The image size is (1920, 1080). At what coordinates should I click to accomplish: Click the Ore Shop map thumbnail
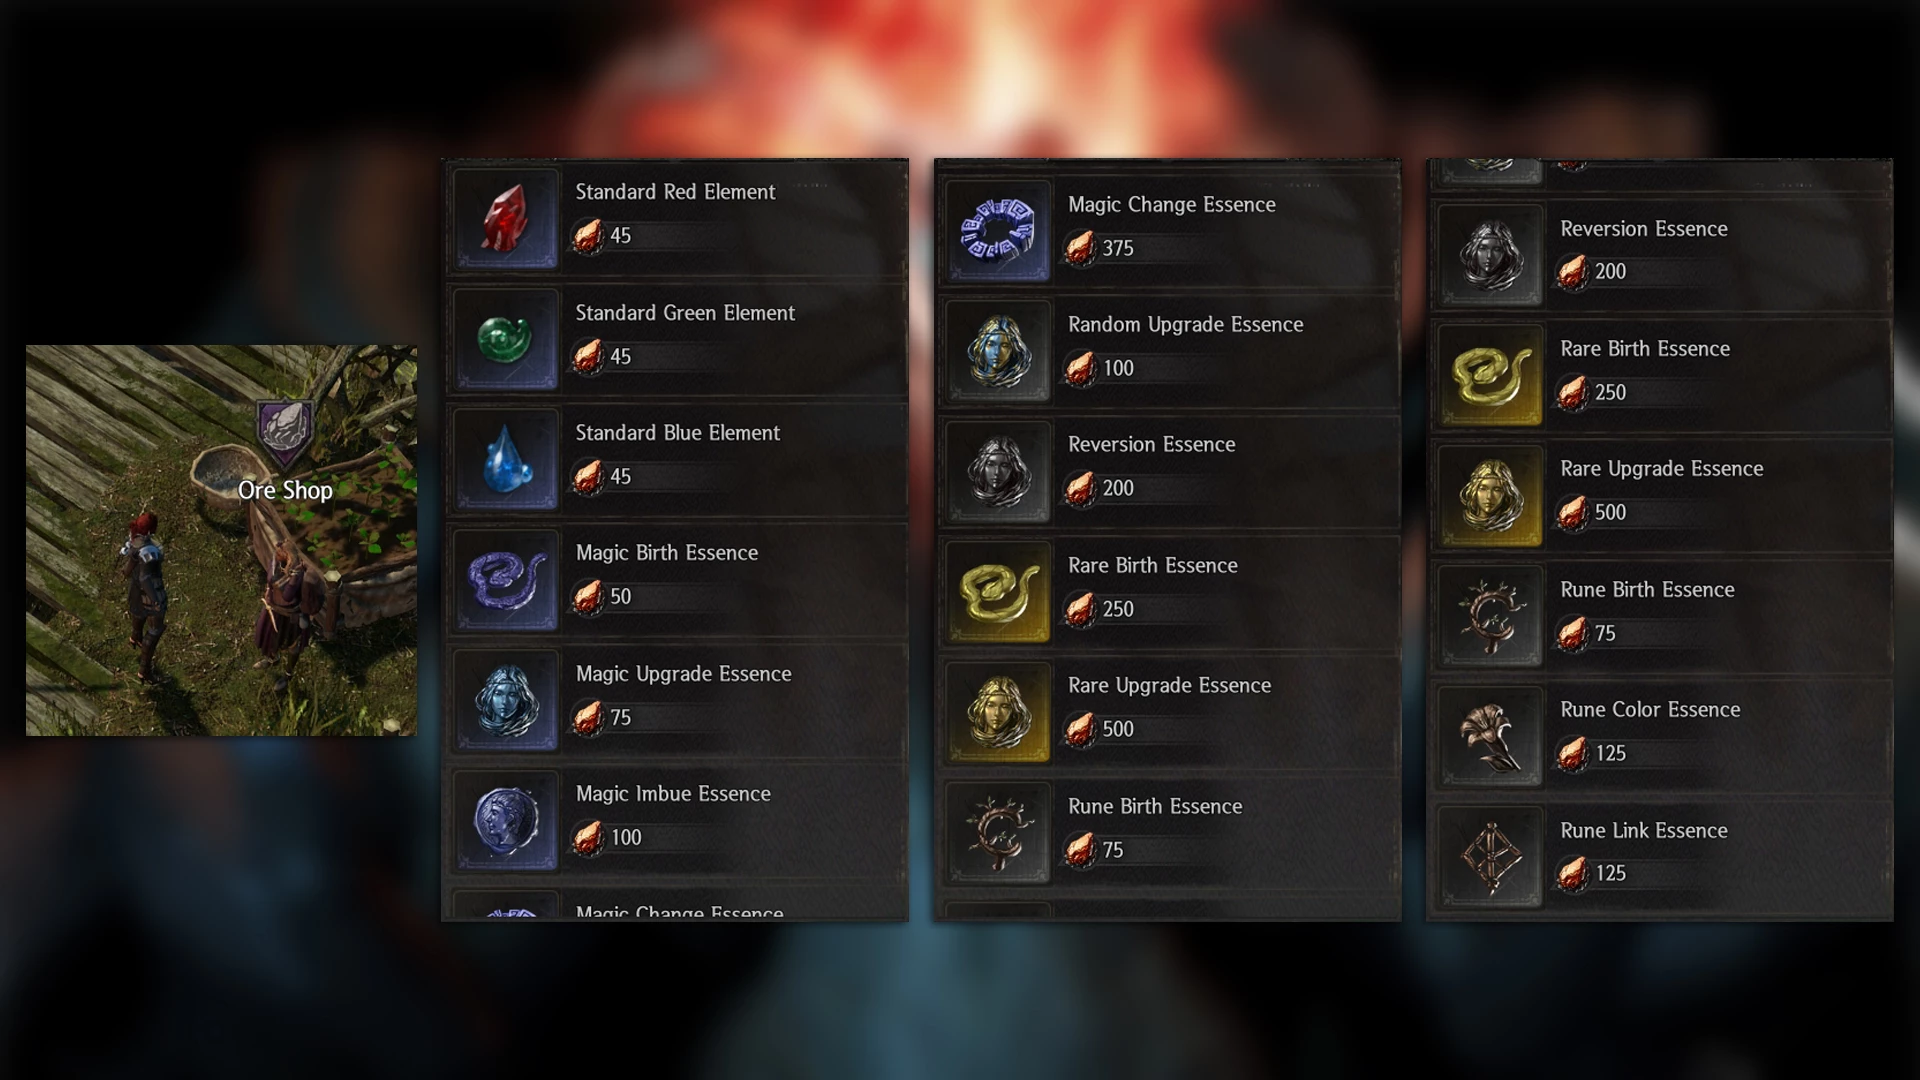tap(221, 540)
